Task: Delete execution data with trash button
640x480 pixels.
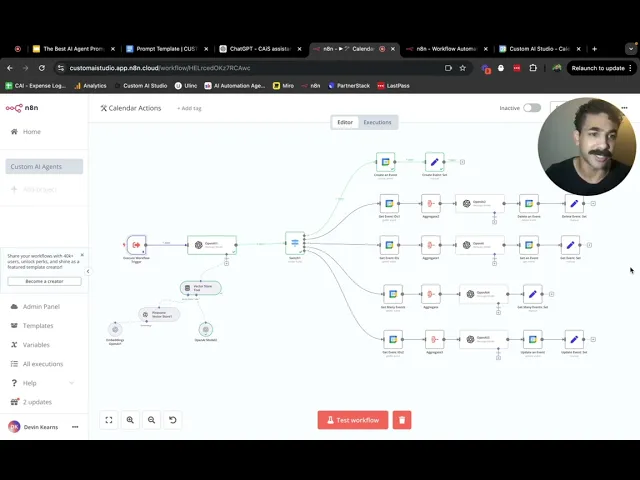Action: (x=402, y=420)
